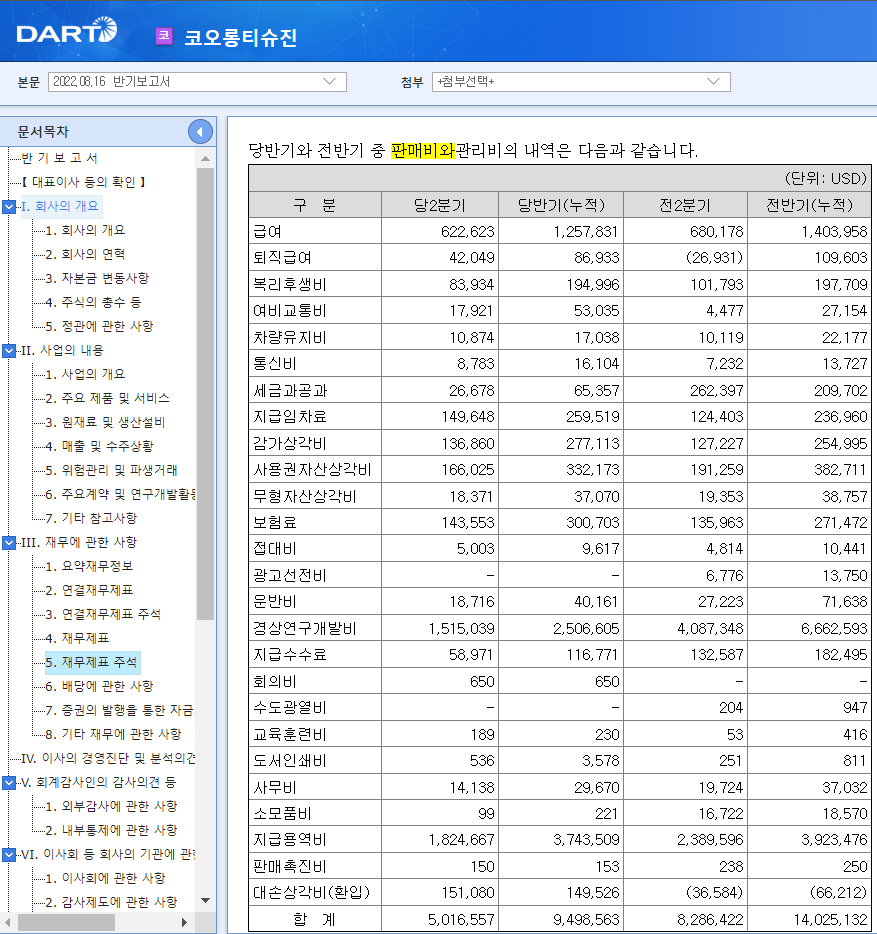
Task: Open the +첨부선택+ attachment dropdown
Action: pyautogui.click(x=712, y=82)
